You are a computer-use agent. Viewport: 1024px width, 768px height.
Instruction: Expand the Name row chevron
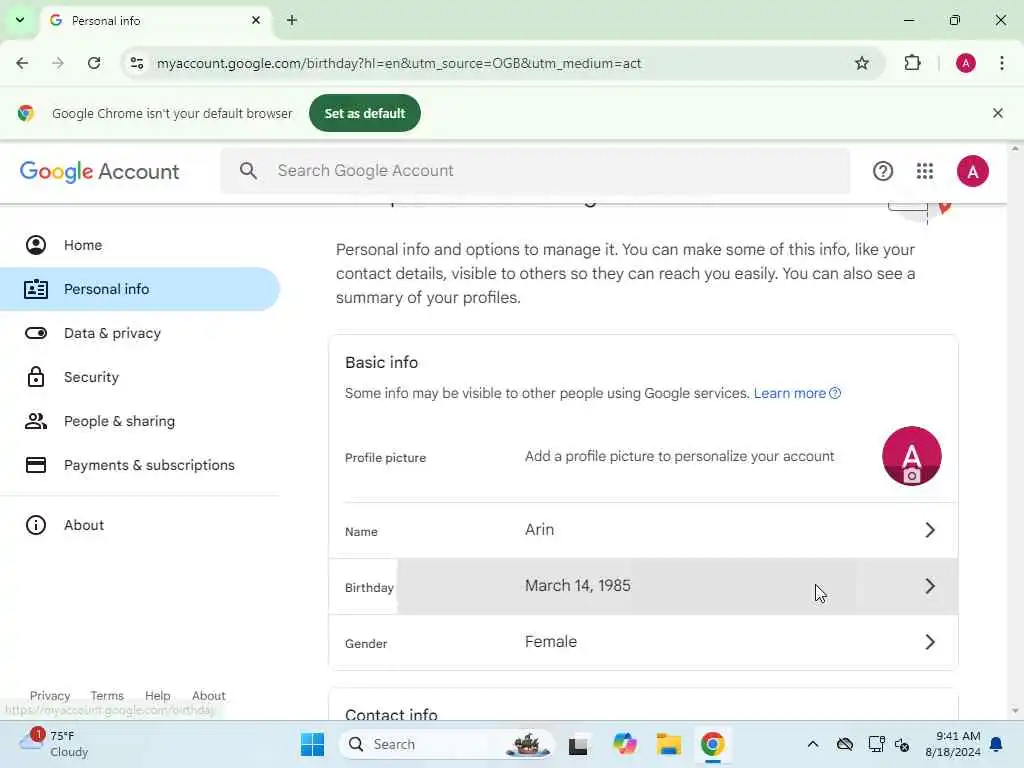[930, 530]
